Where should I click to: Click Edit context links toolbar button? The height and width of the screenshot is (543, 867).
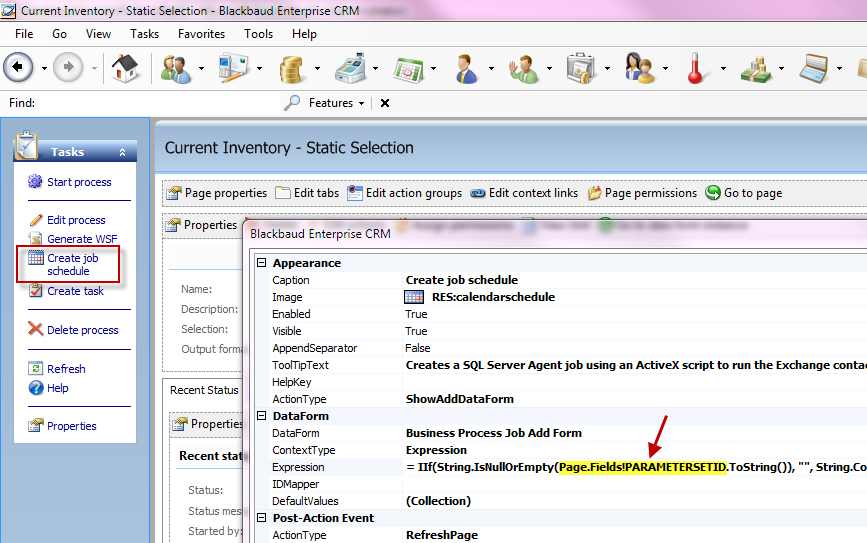(524, 193)
